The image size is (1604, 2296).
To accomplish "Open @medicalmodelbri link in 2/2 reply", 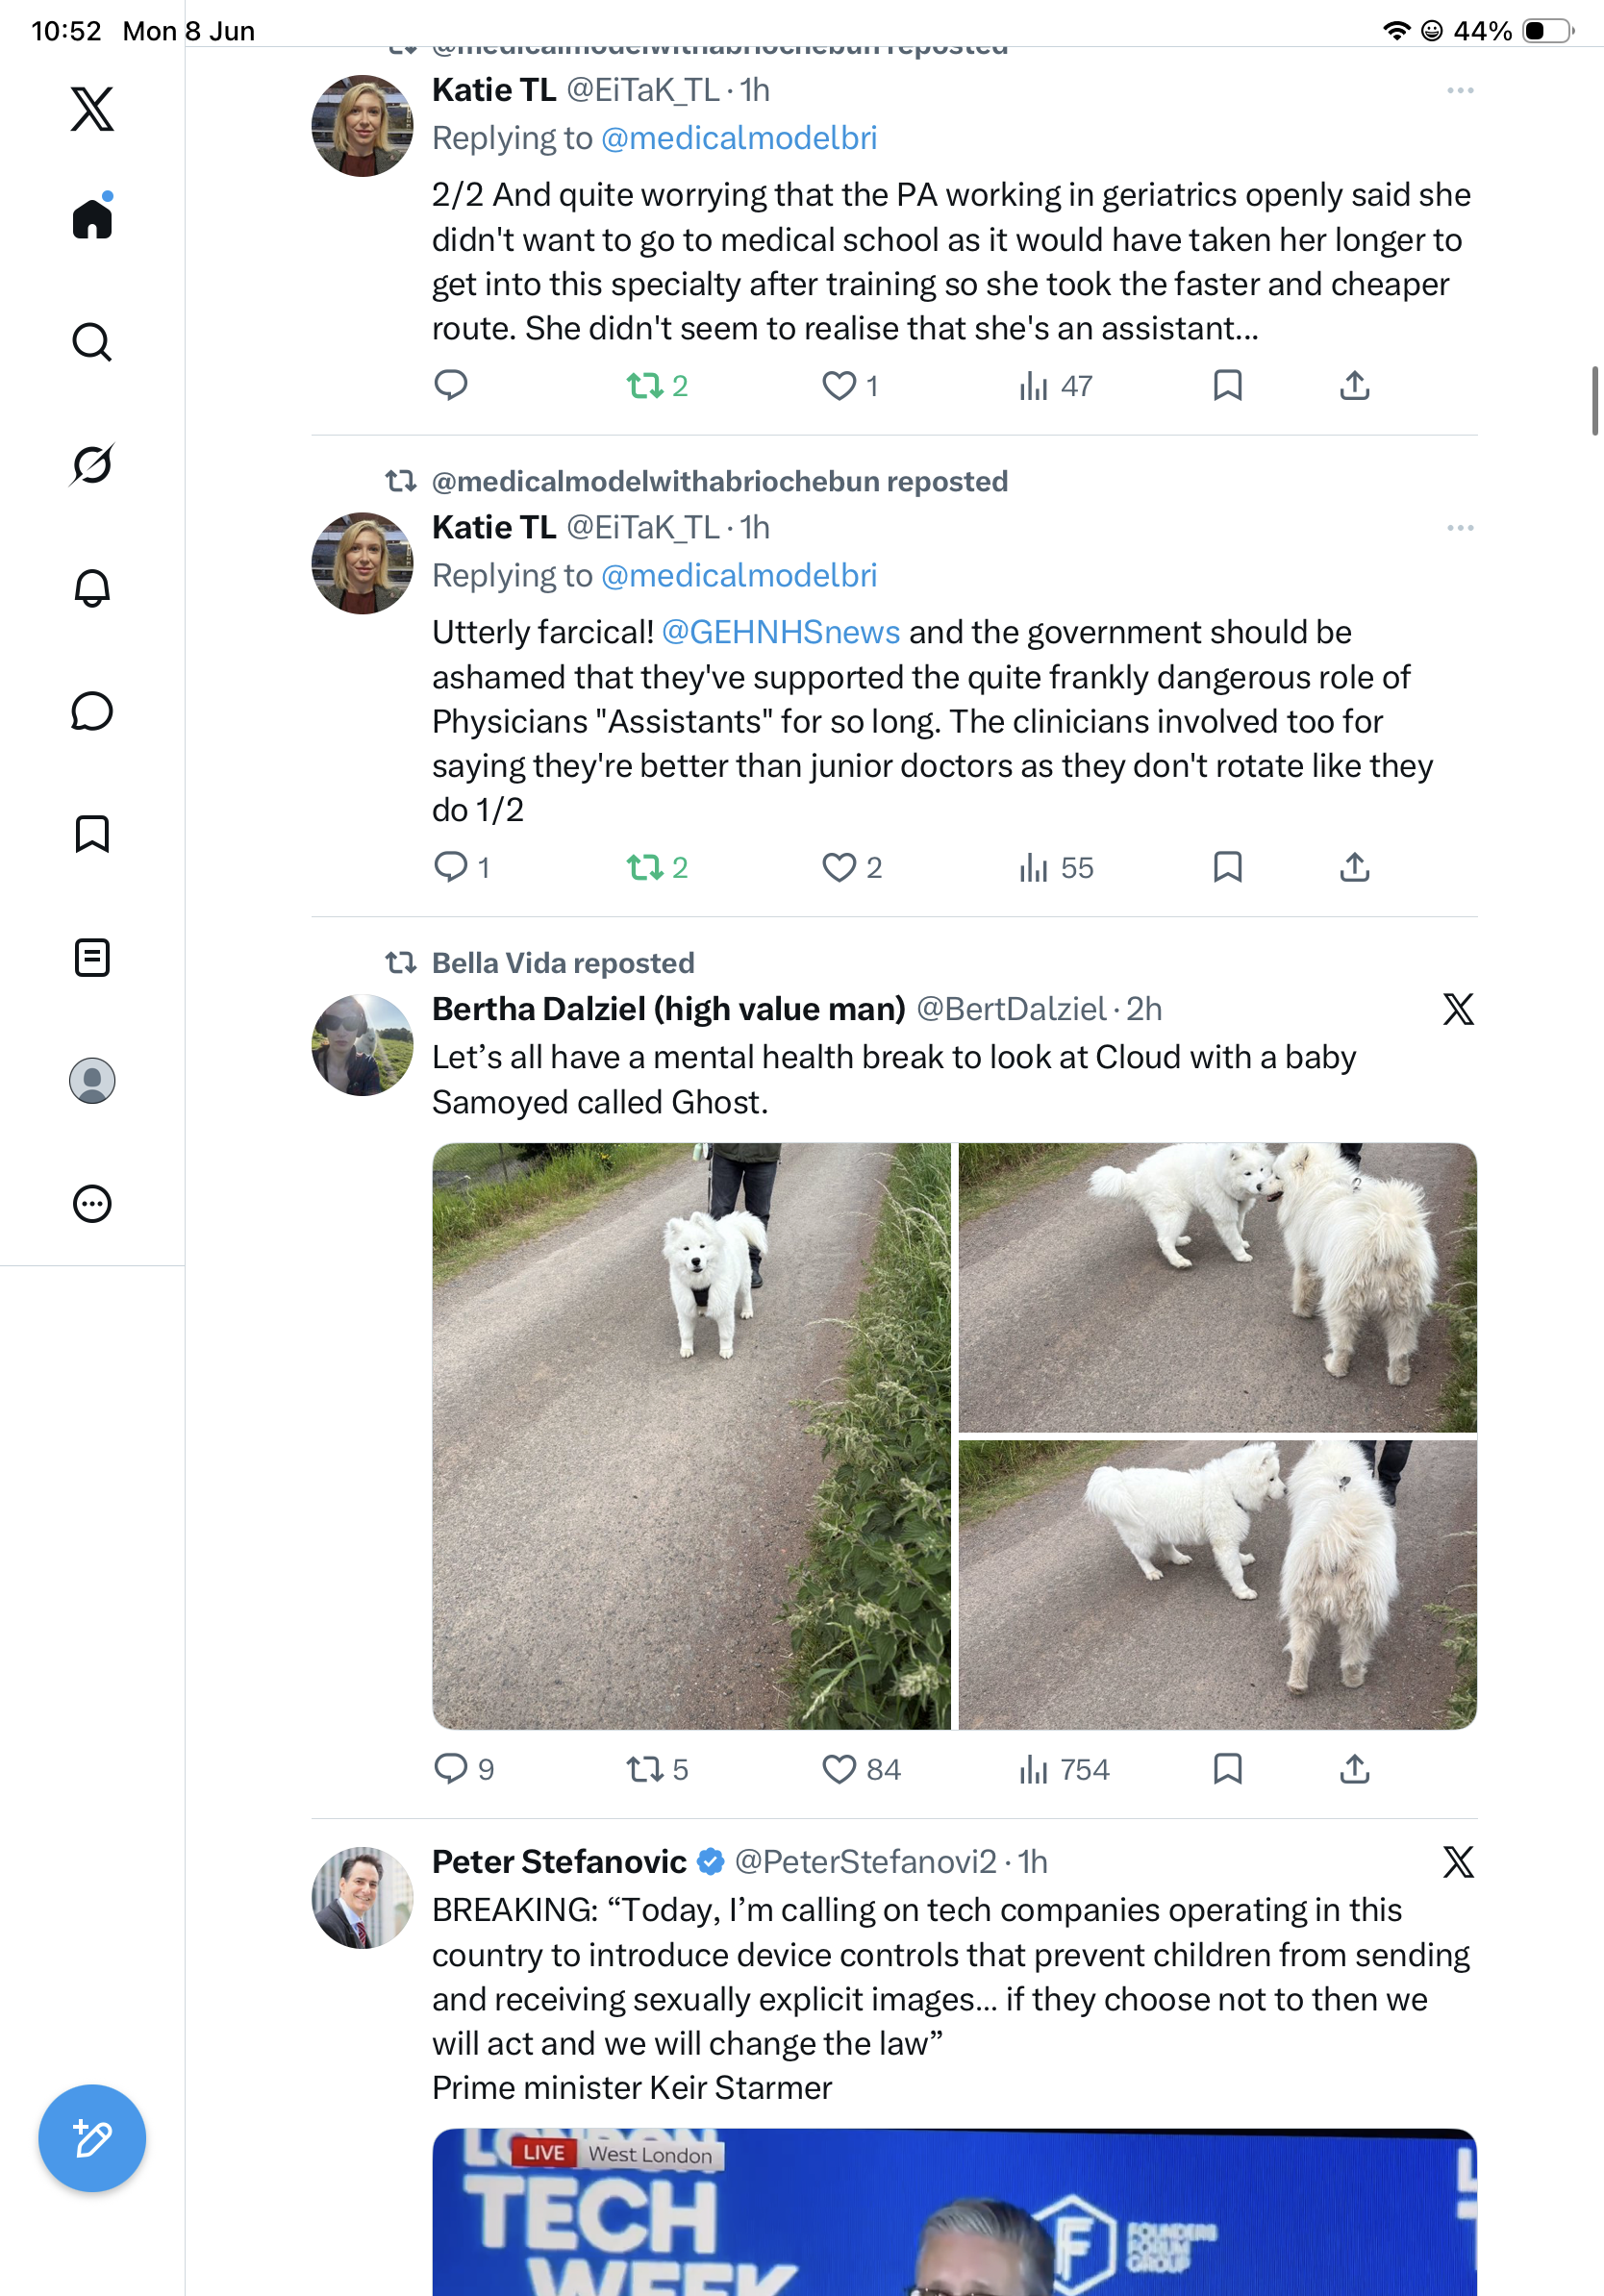I will [739, 138].
